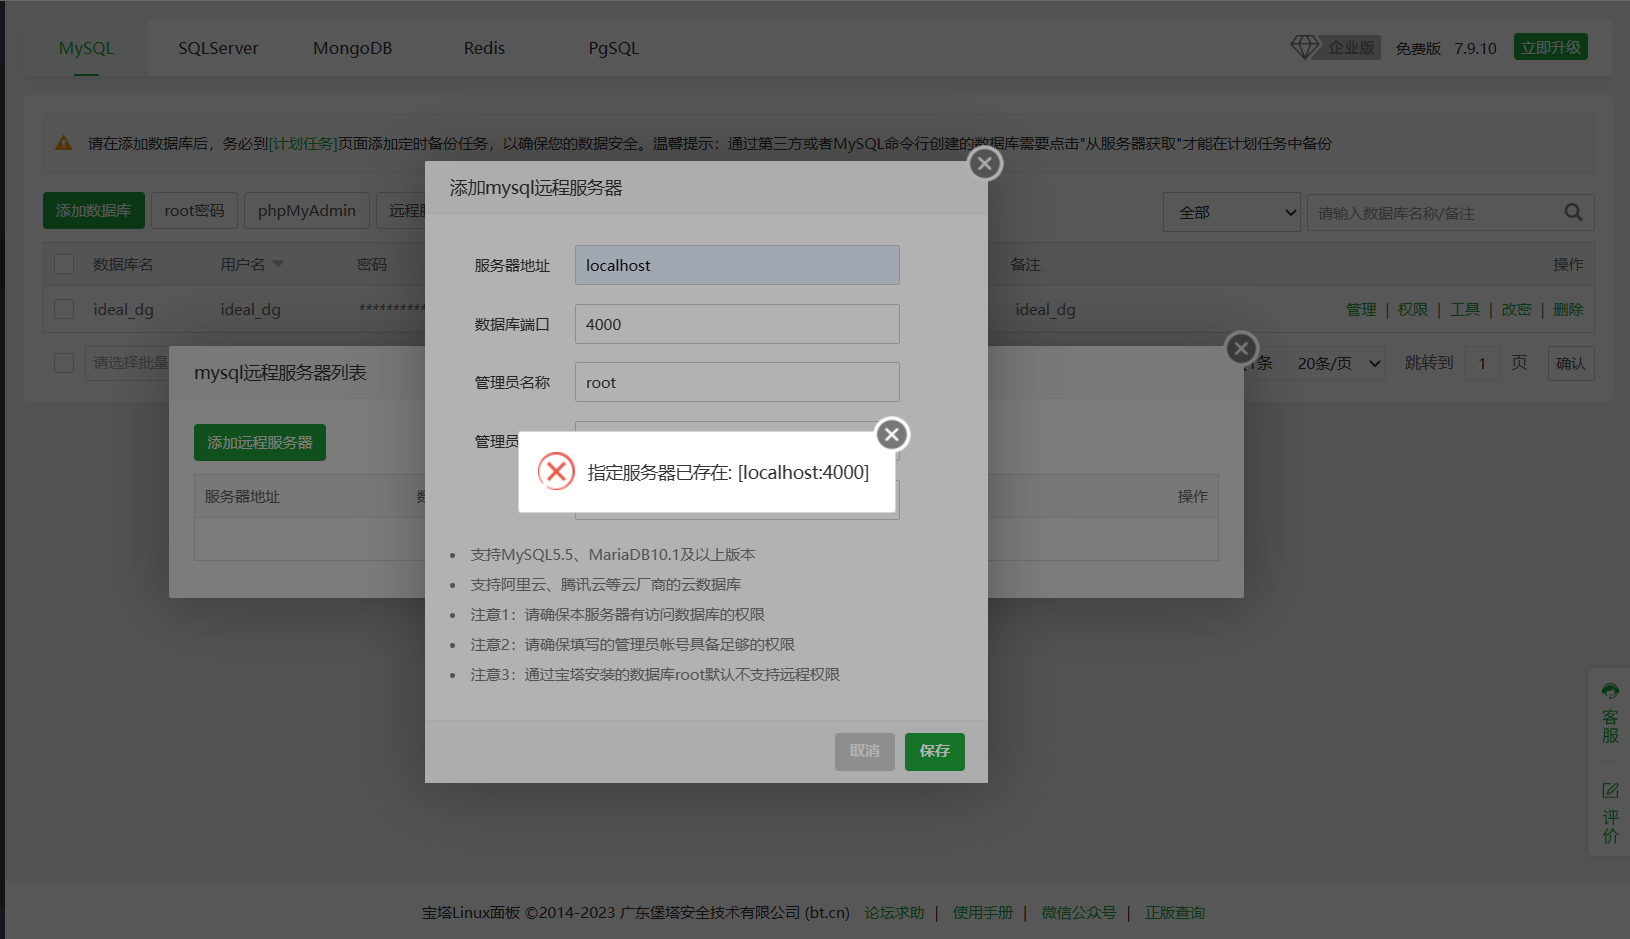Close the add mysql remote server dialog
The width and height of the screenshot is (1630, 939).
tap(985, 164)
